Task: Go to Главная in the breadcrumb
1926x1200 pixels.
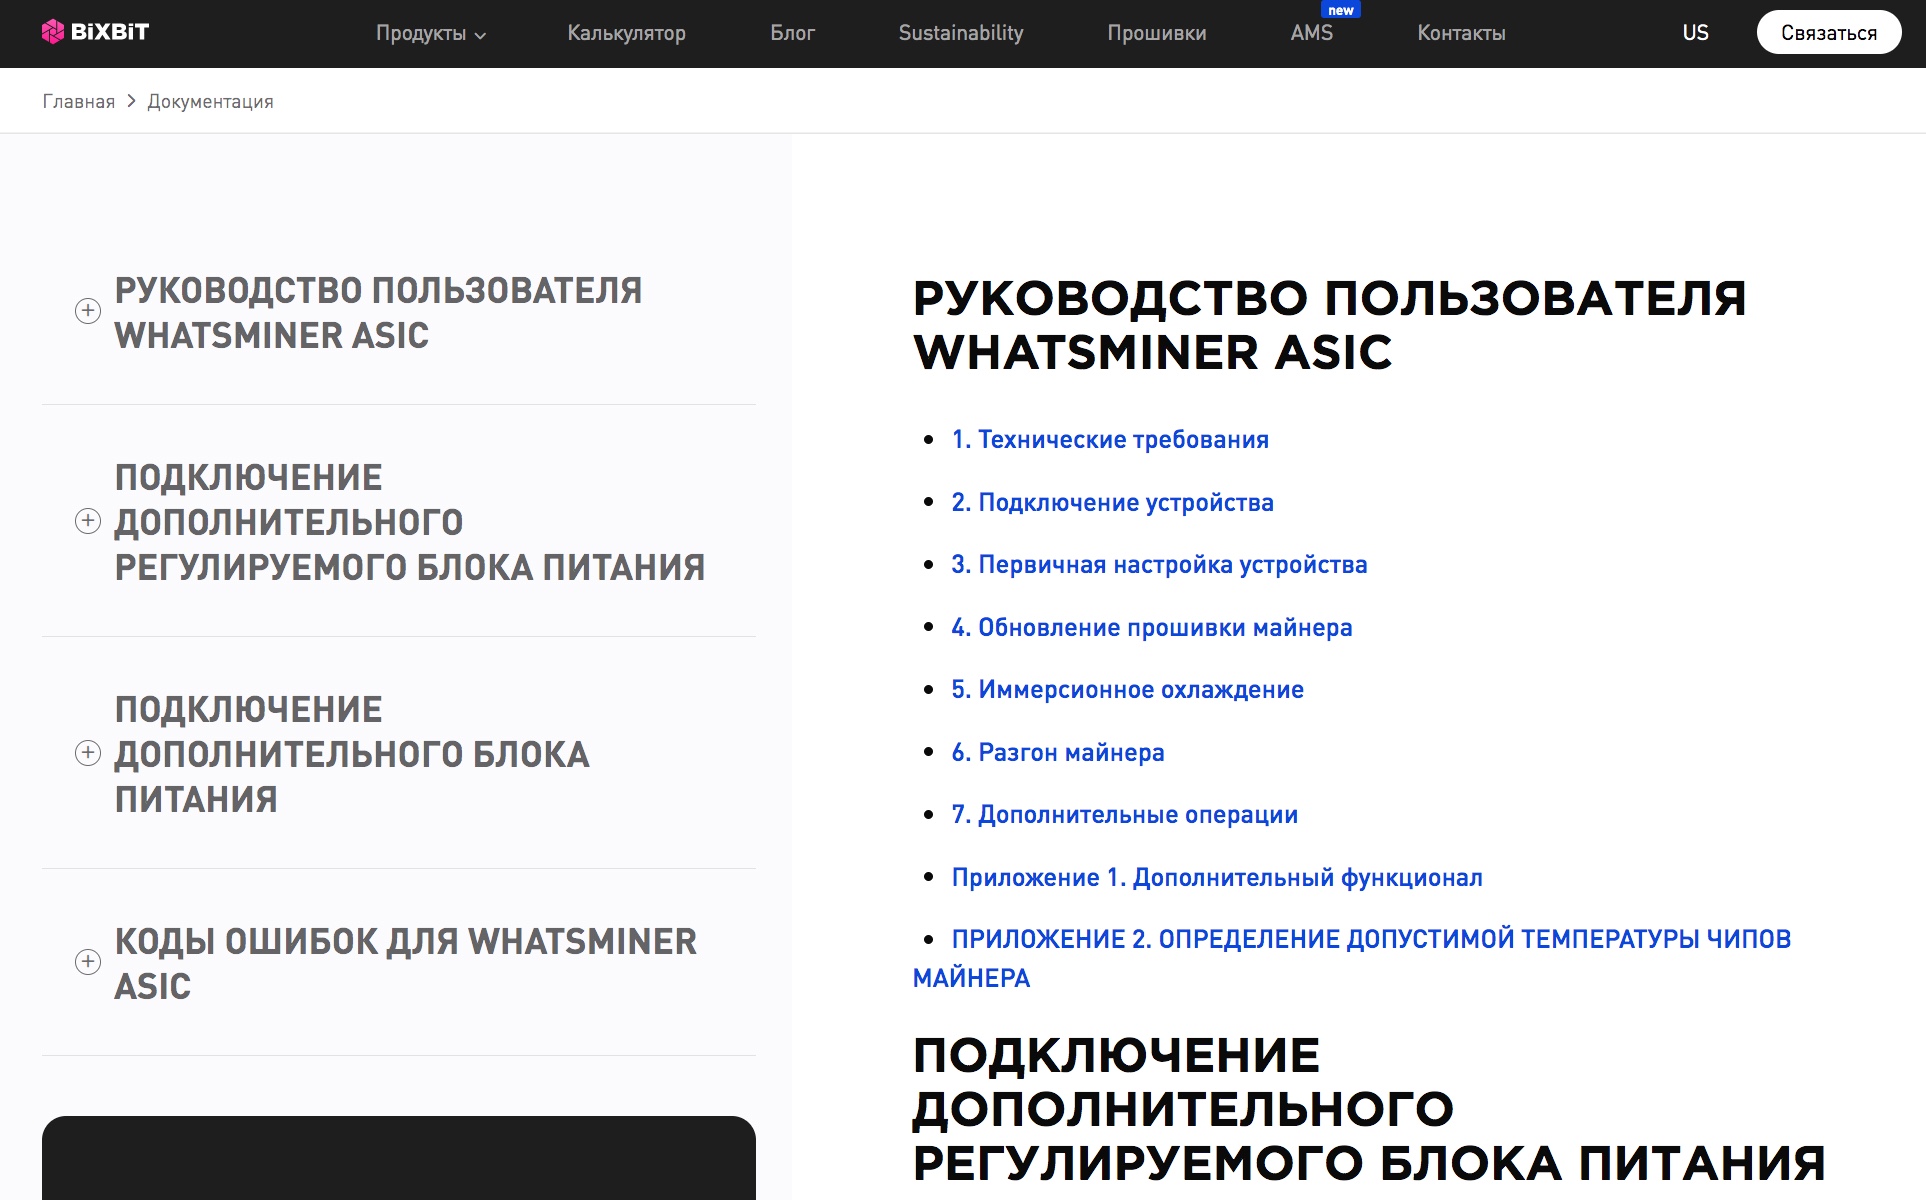Action: pos(78,101)
